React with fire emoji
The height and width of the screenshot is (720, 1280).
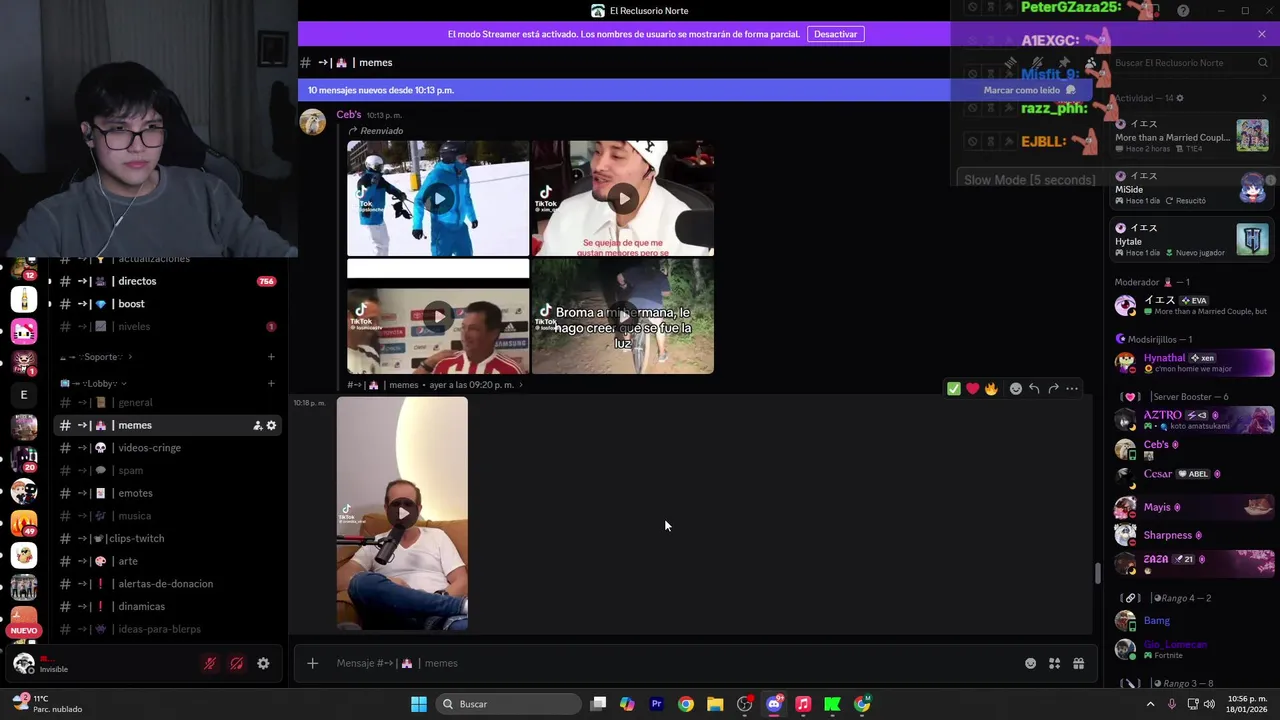(x=991, y=389)
